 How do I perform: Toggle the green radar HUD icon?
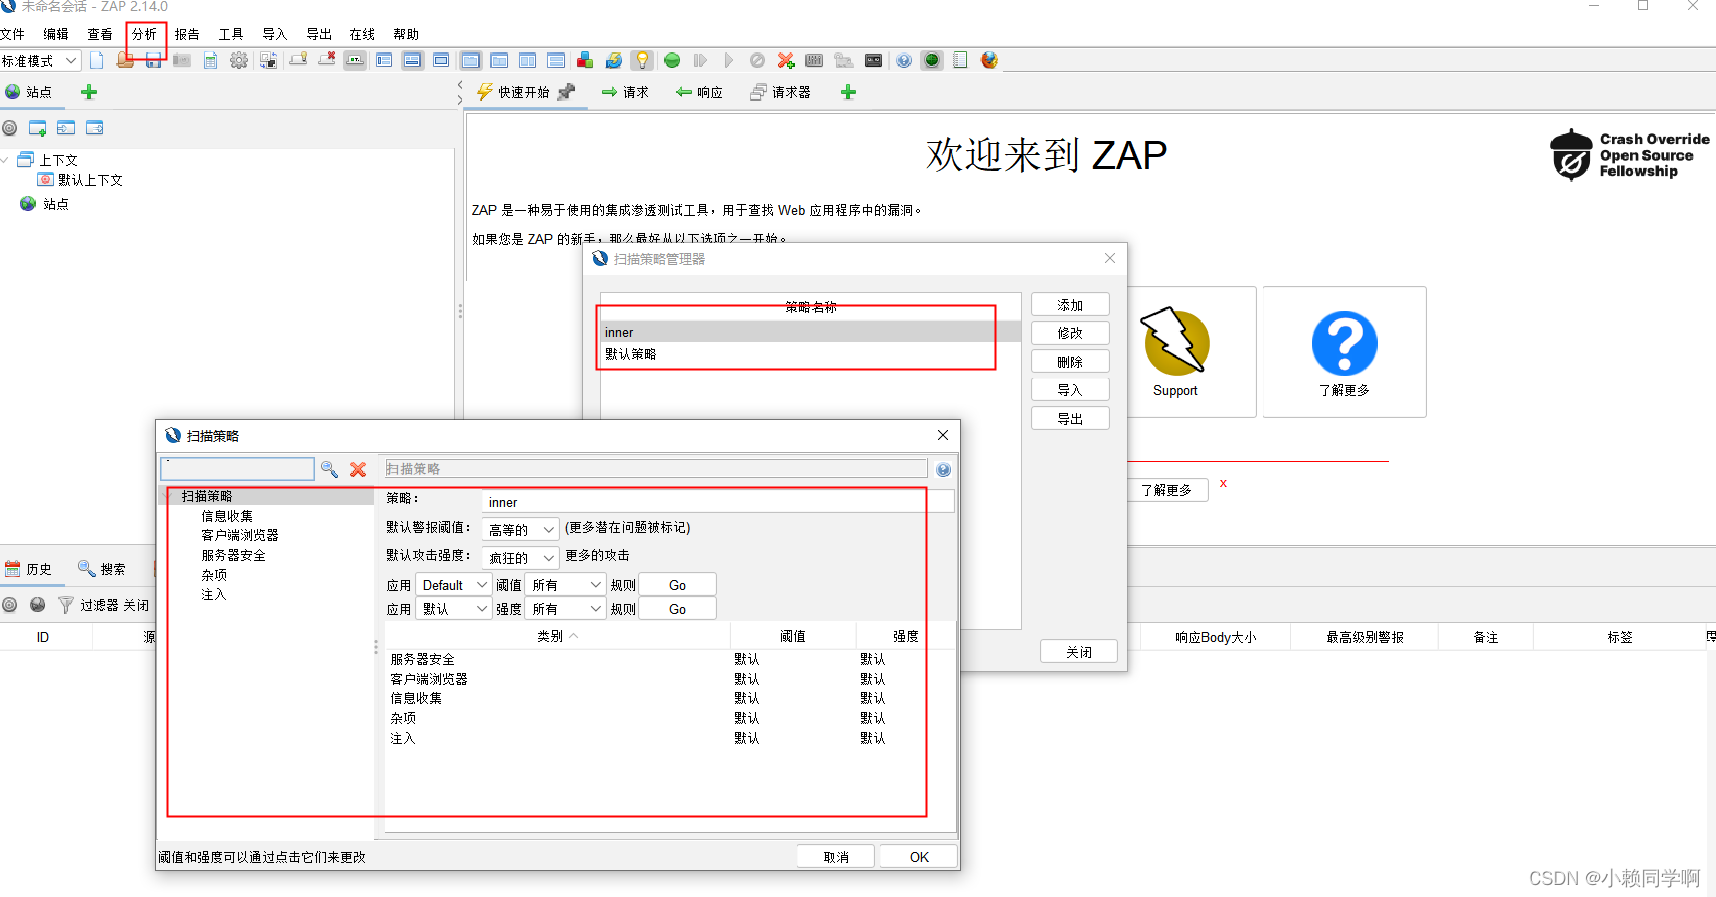tap(932, 61)
